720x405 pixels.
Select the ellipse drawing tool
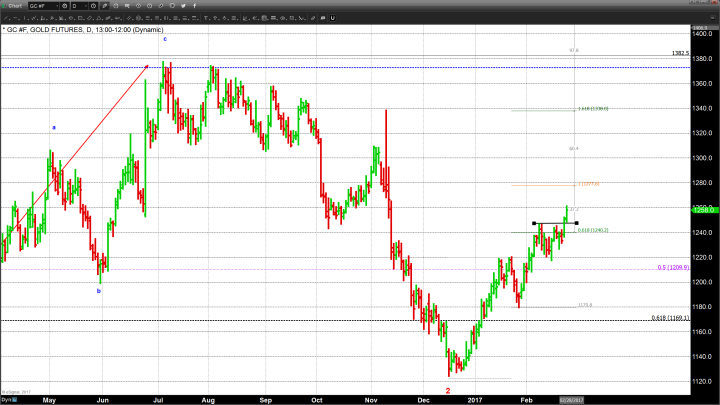click(89, 18)
